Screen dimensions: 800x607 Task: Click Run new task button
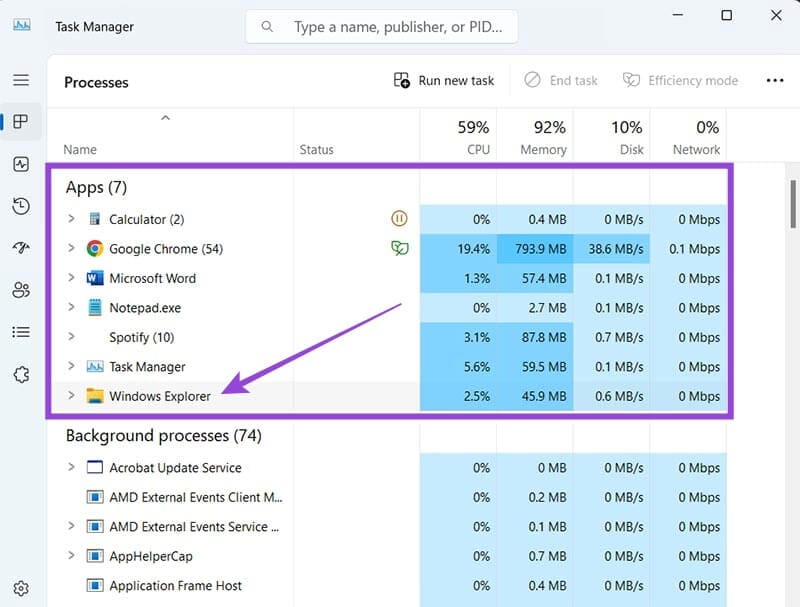click(444, 81)
